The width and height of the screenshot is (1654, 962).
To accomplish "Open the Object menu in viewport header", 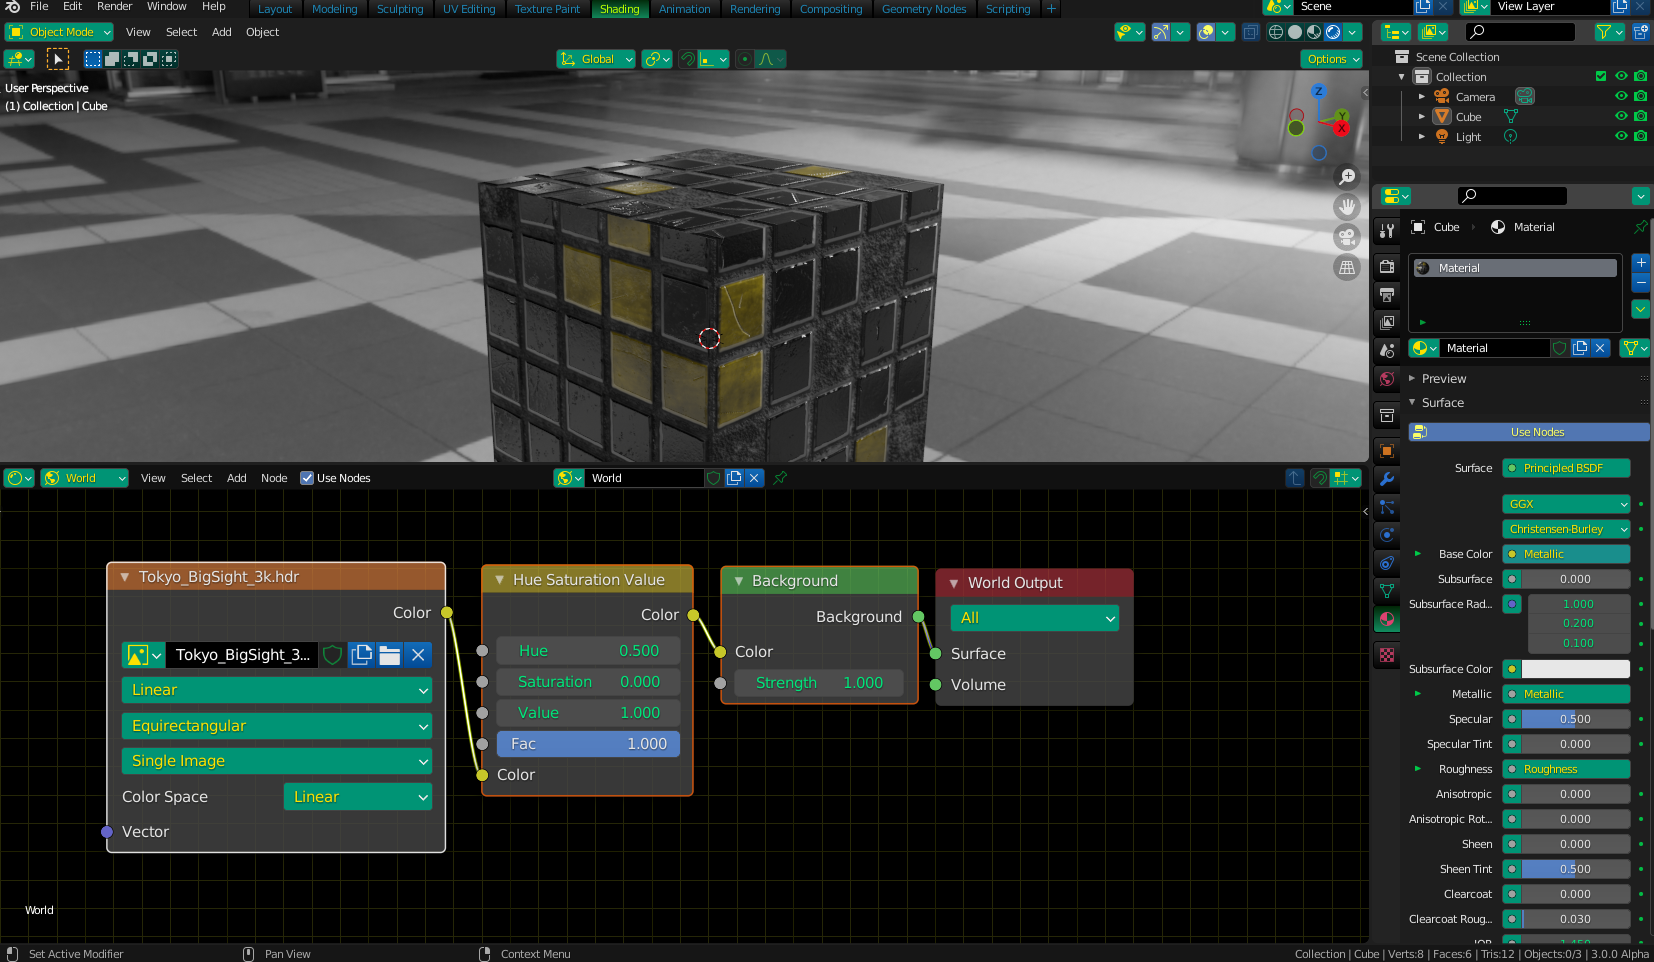I will (x=262, y=32).
